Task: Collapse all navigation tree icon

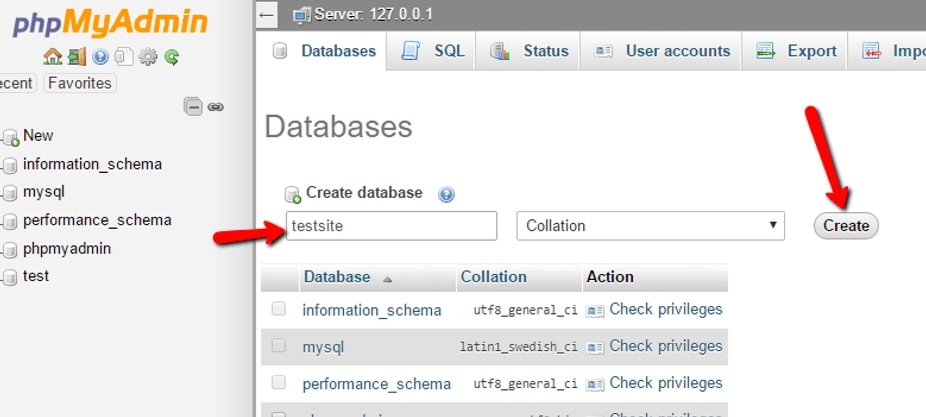Action: point(193,107)
